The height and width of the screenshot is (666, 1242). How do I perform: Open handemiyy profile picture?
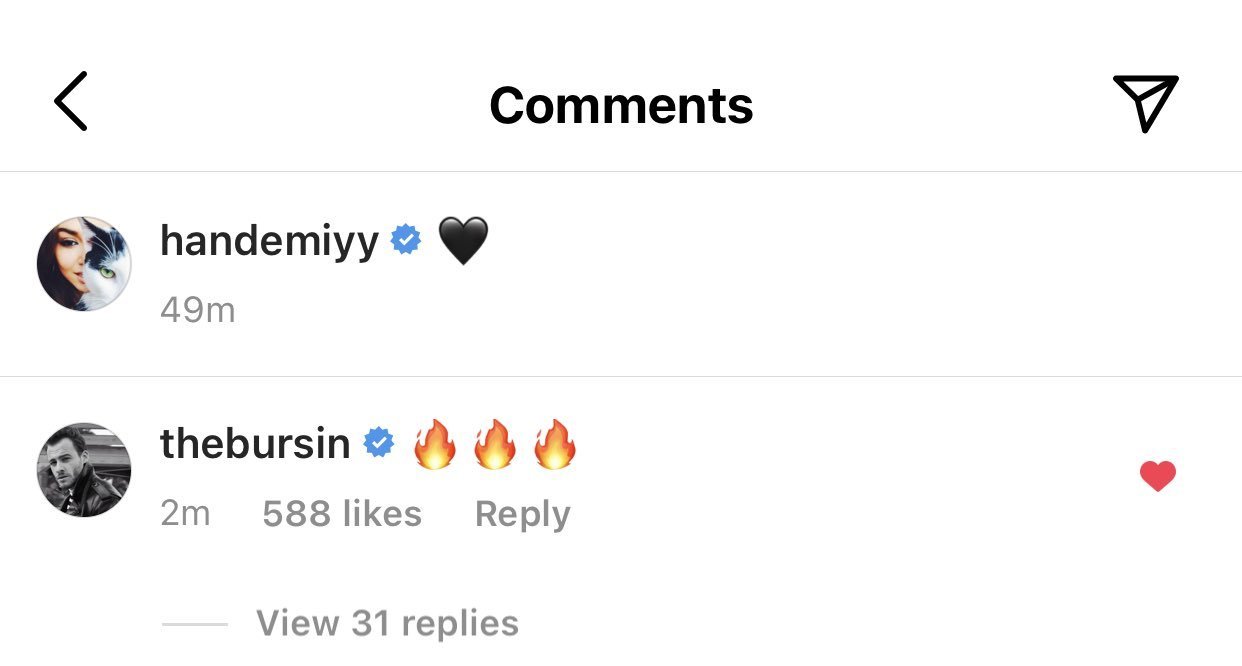click(x=84, y=263)
